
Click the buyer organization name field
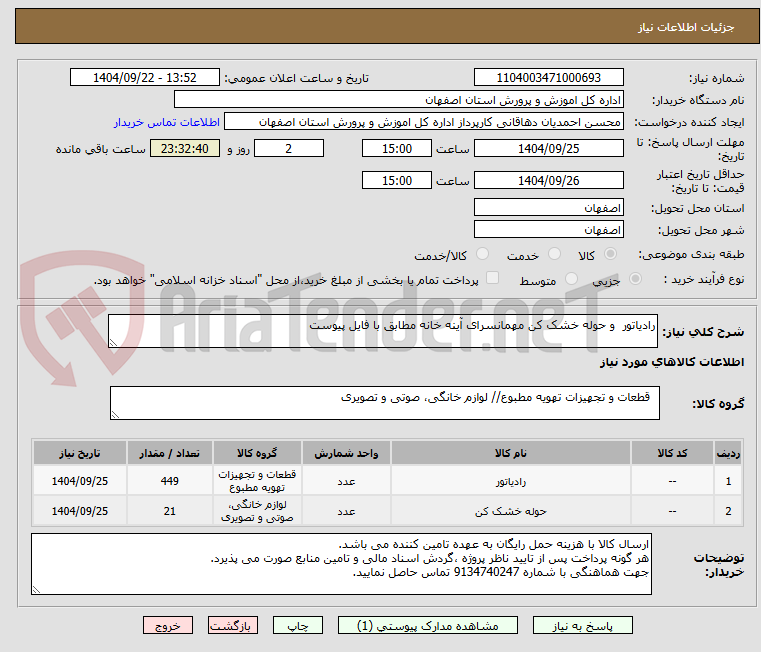[x=399, y=100]
